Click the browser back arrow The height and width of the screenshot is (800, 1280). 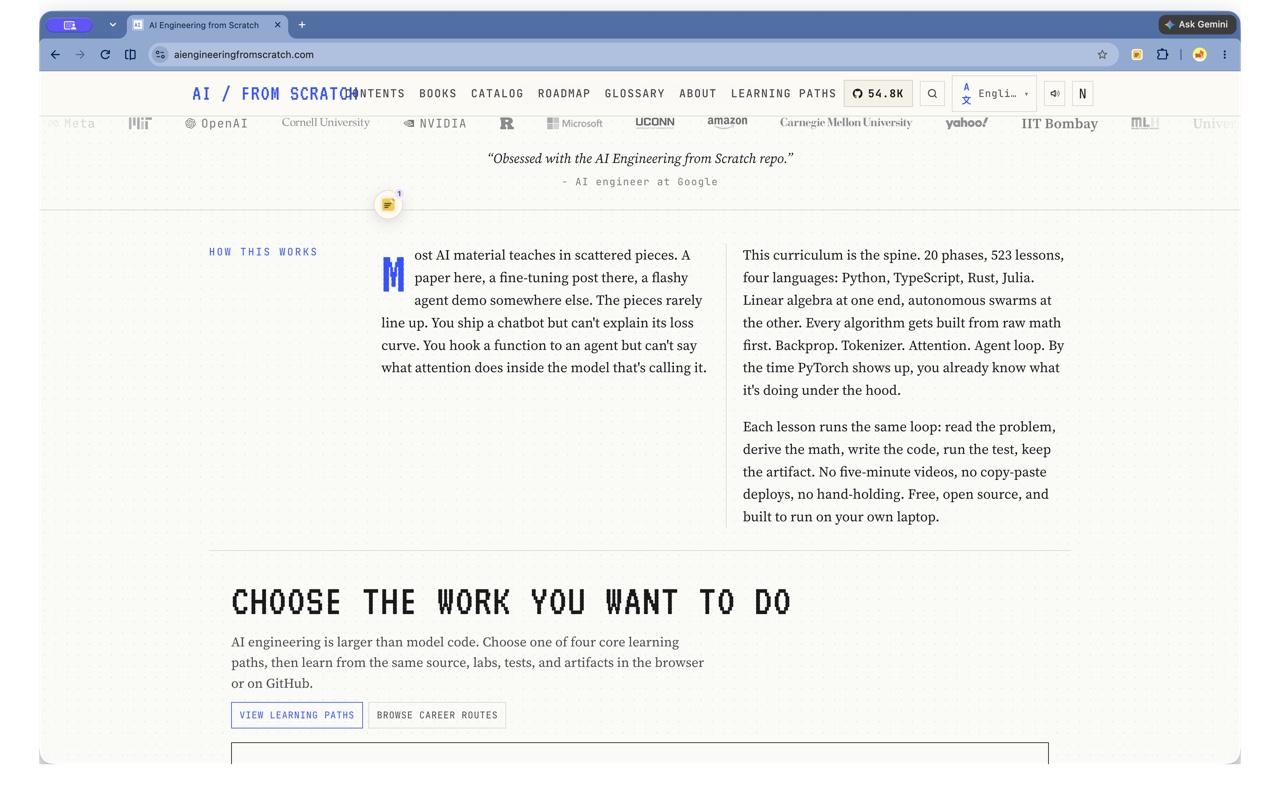55,55
